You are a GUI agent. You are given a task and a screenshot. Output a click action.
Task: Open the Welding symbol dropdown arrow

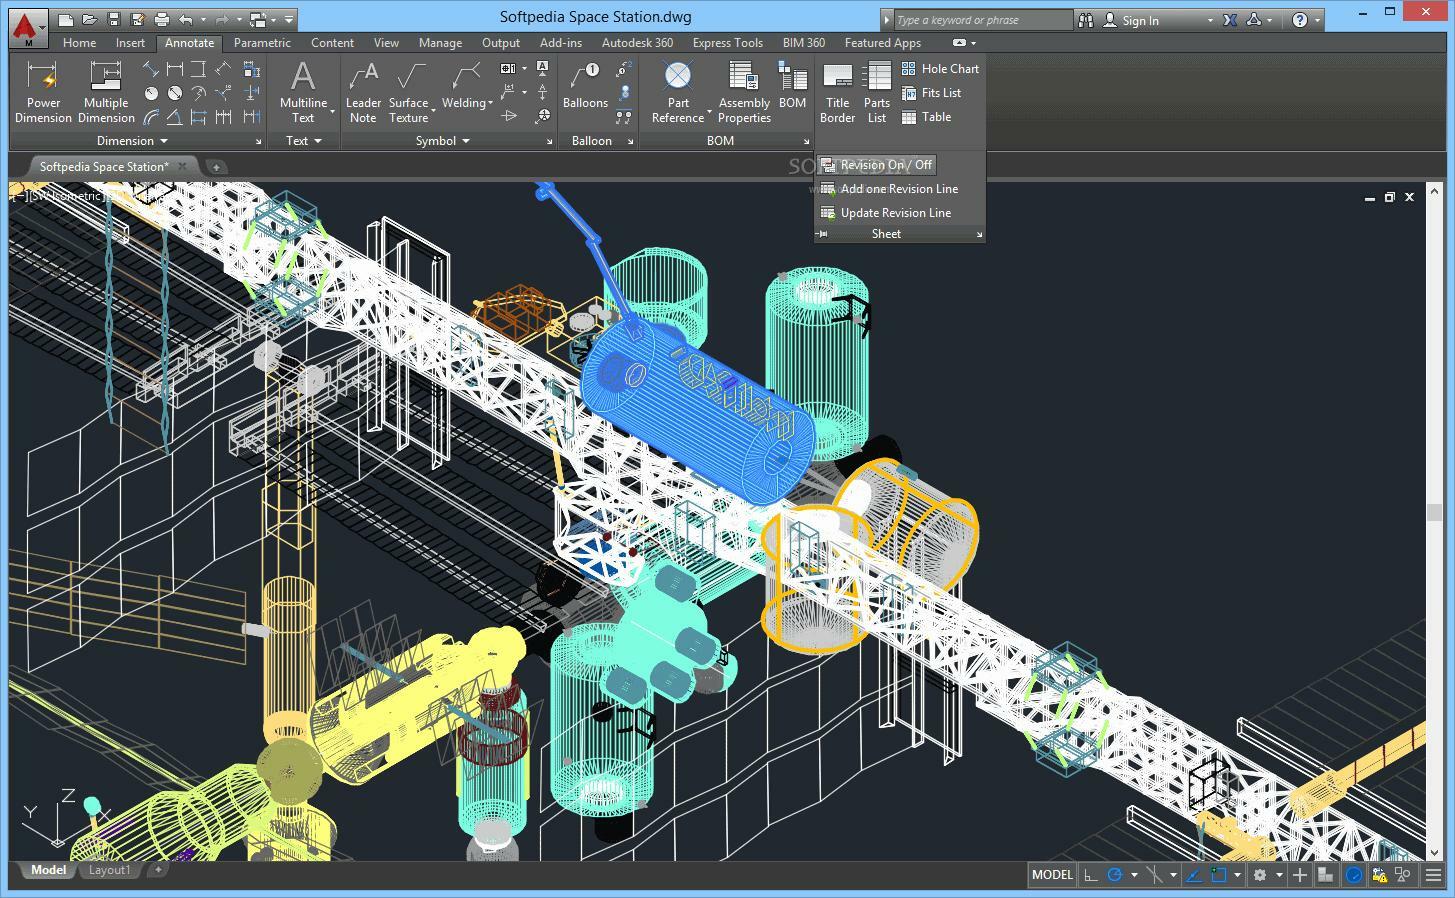[490, 103]
